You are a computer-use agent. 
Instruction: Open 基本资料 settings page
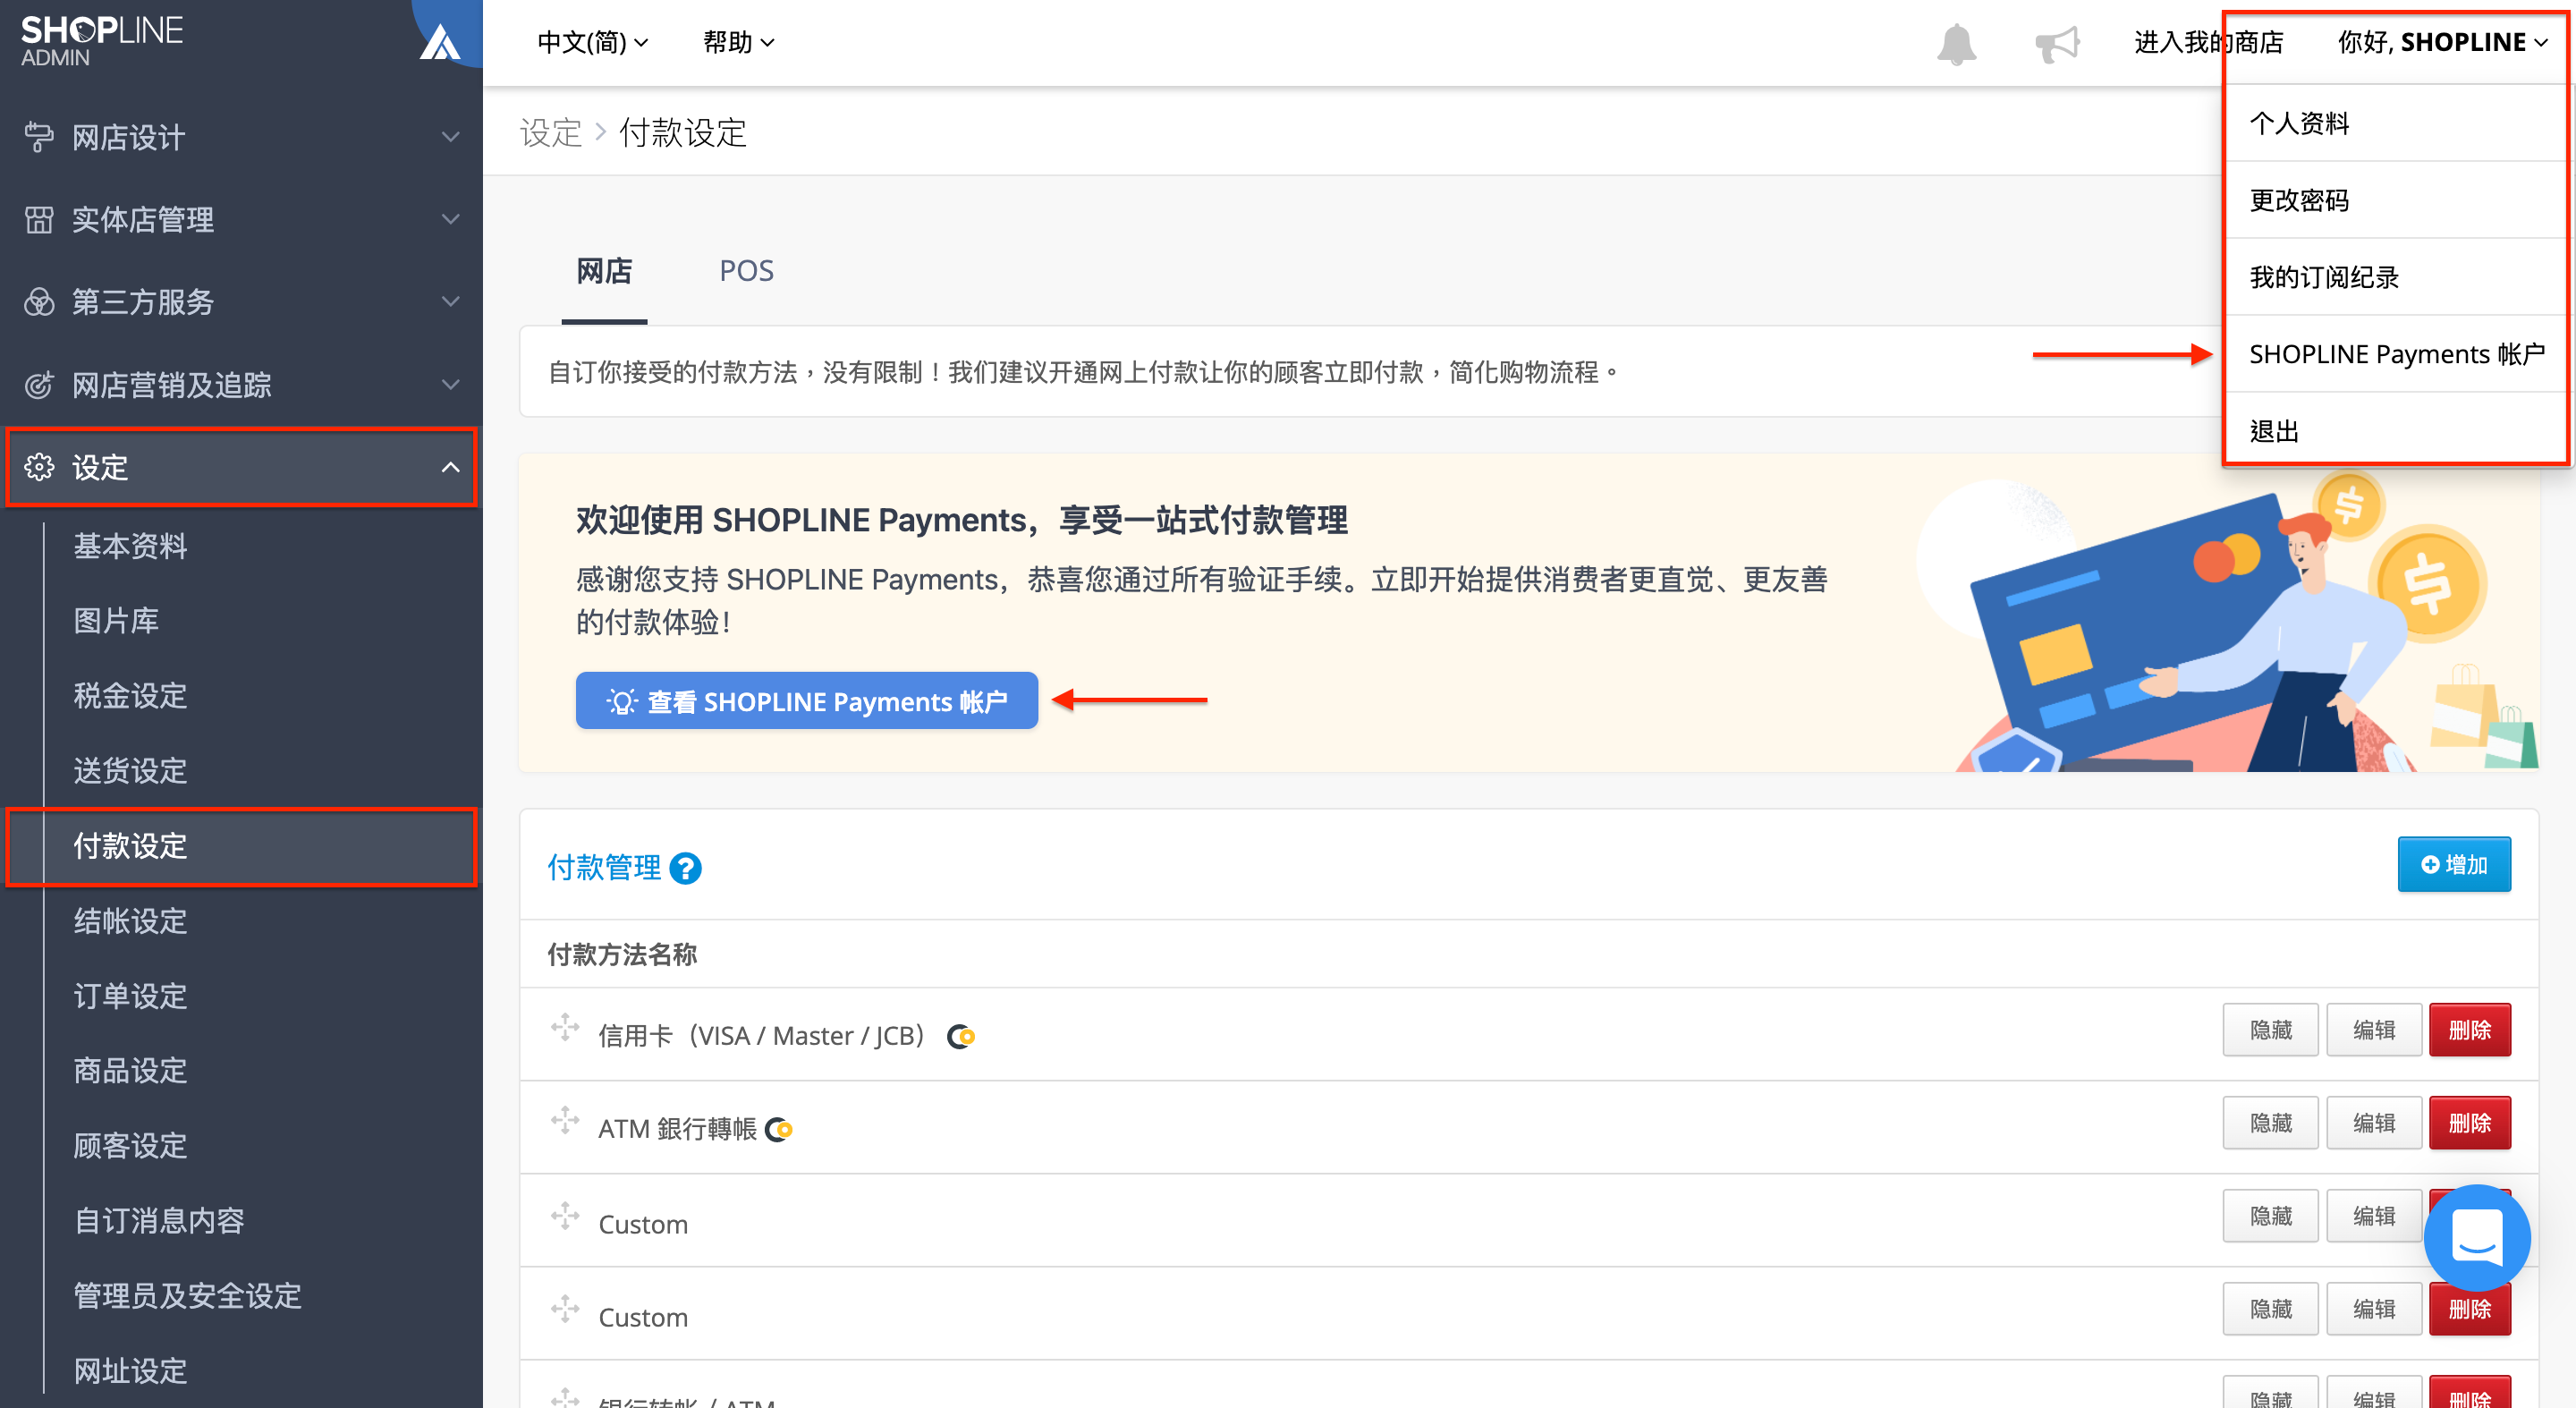coord(130,546)
